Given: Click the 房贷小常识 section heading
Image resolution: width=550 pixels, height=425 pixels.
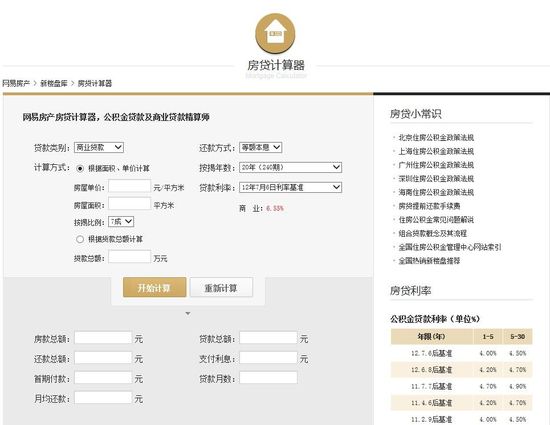Looking at the screenshot, I should click(416, 114).
